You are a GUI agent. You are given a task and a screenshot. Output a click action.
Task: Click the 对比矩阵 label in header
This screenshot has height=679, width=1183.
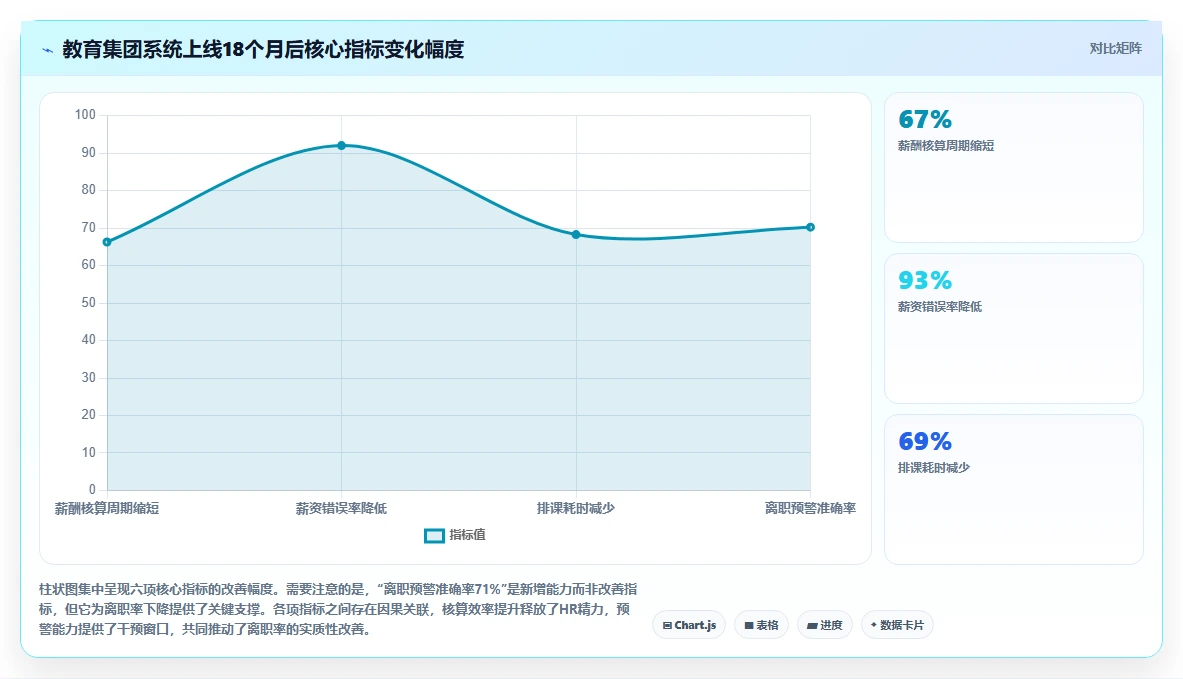[x=1115, y=48]
